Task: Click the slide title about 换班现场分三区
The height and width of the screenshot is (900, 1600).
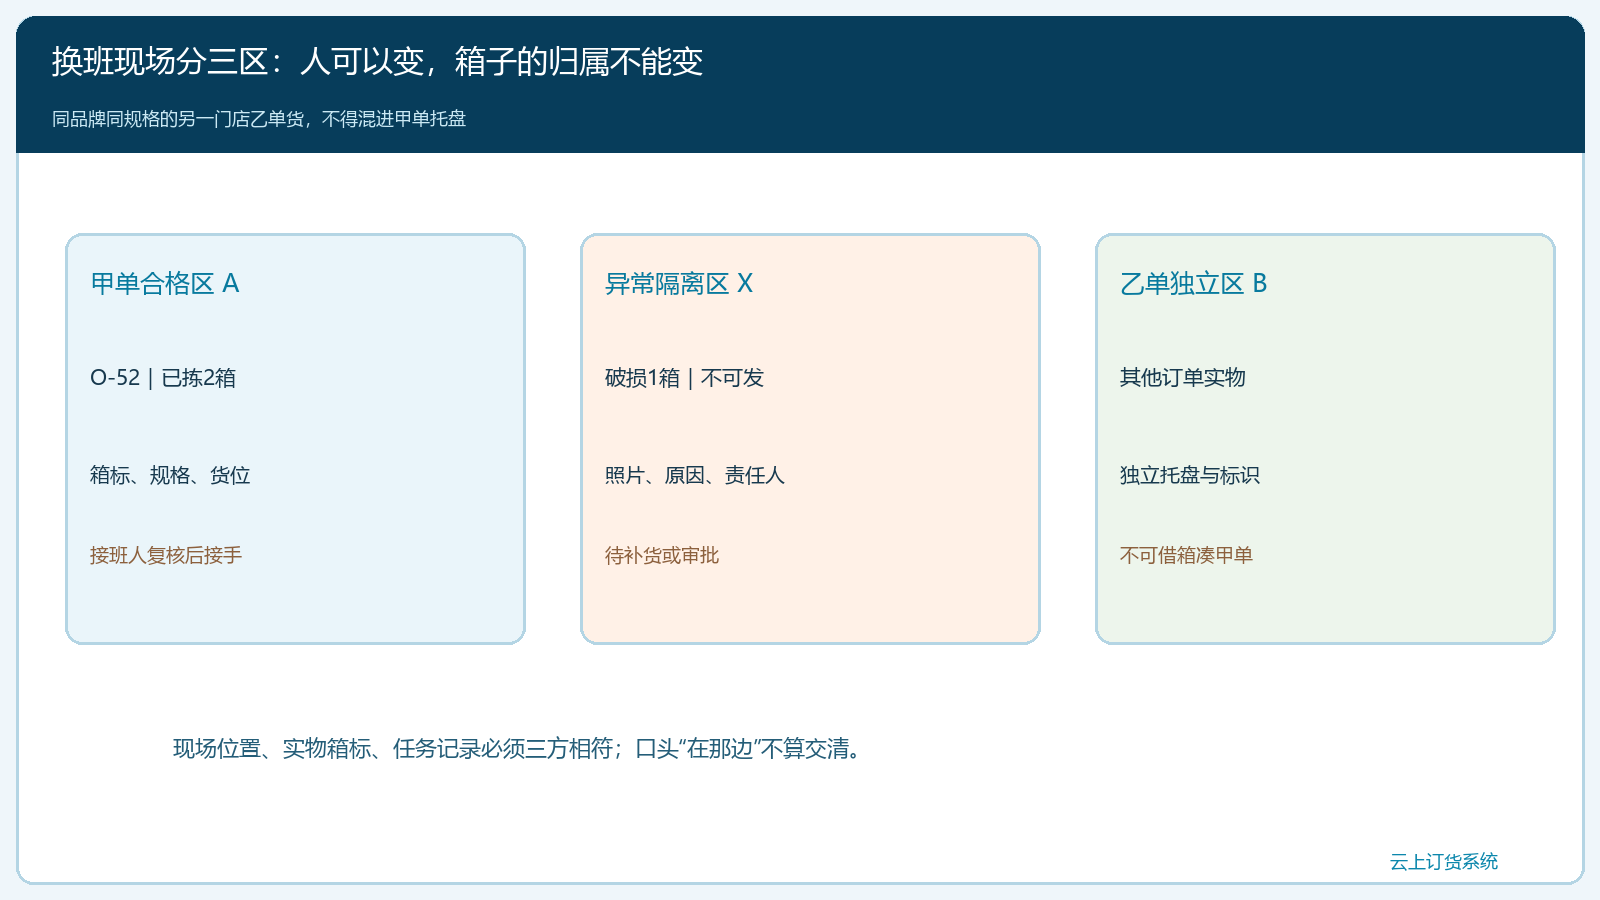Action: tap(377, 62)
